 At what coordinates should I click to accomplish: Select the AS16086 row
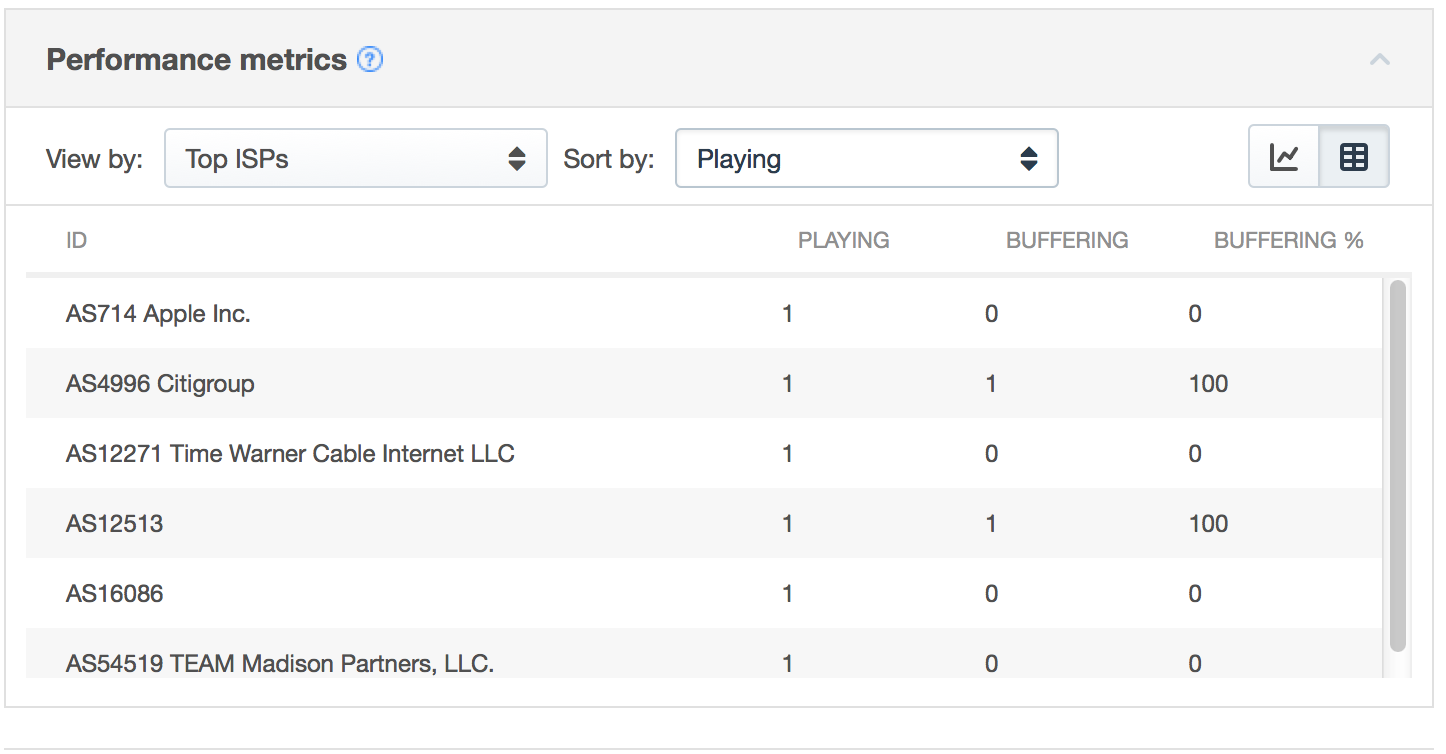coord(704,594)
